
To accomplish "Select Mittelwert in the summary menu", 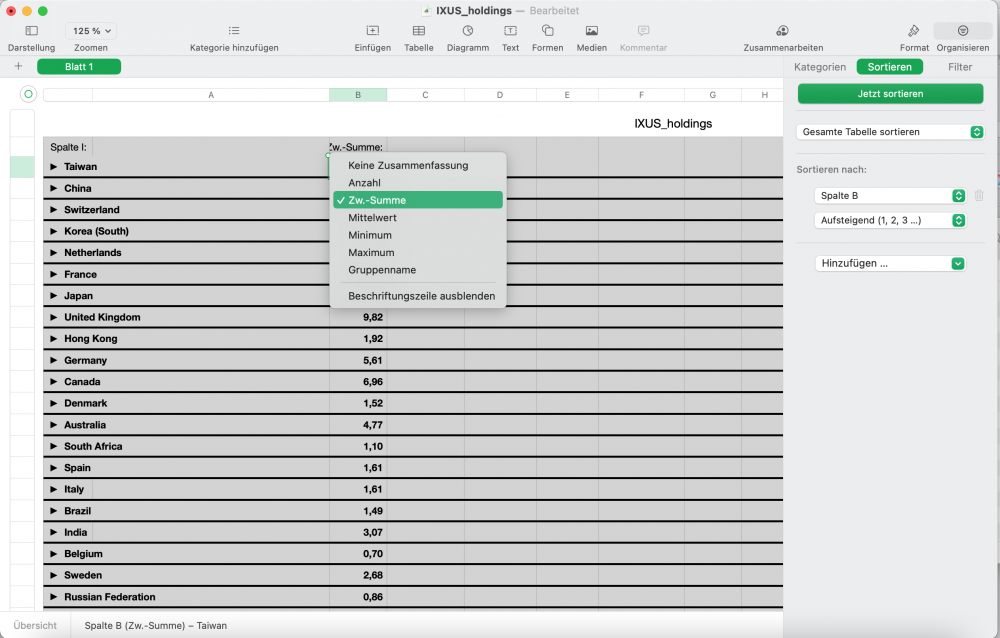I will coord(371,218).
